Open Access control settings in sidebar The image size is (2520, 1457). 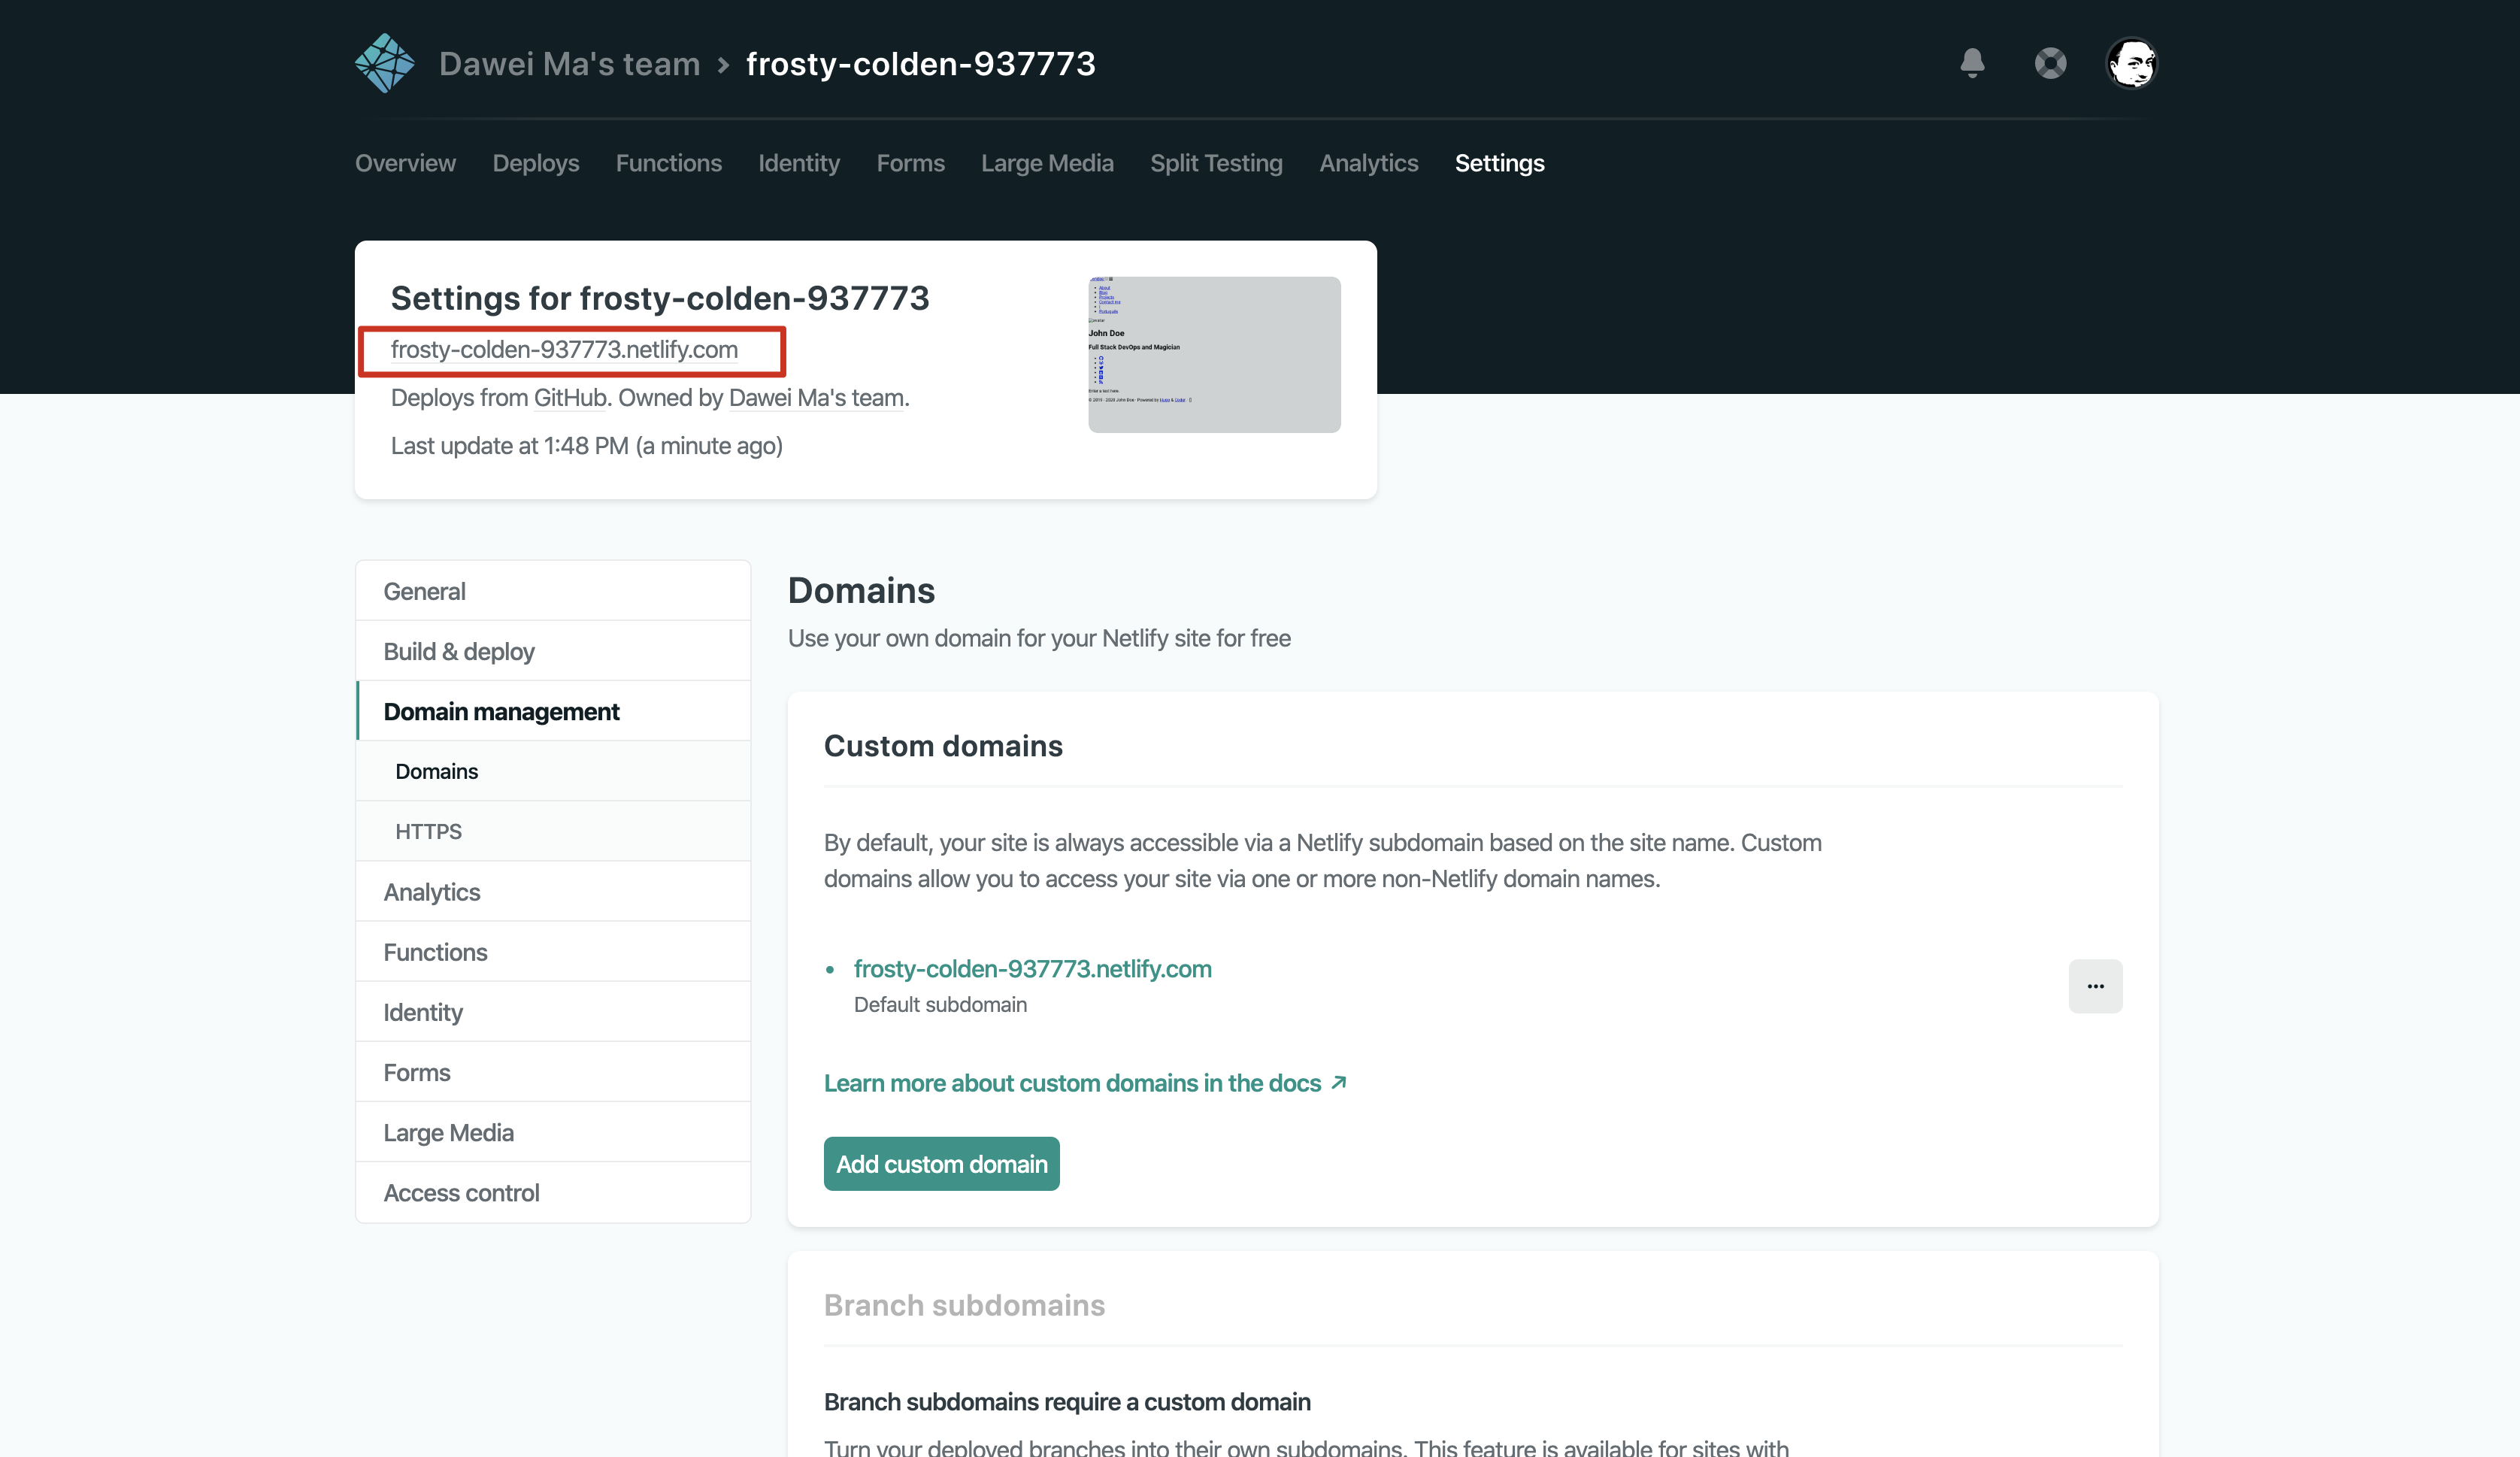461,1193
